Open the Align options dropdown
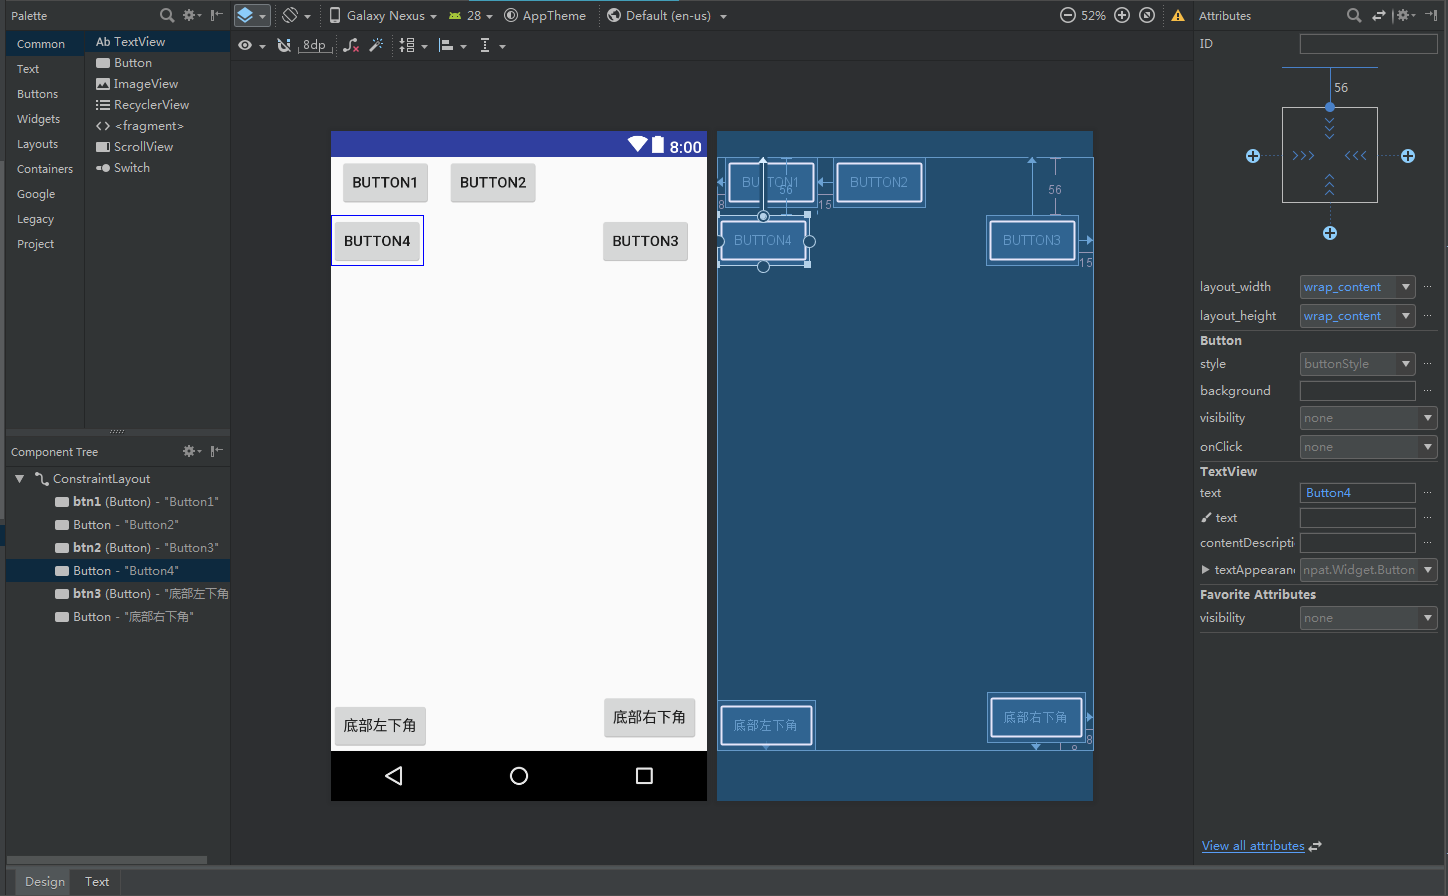This screenshot has height=896, width=1448. point(453,45)
